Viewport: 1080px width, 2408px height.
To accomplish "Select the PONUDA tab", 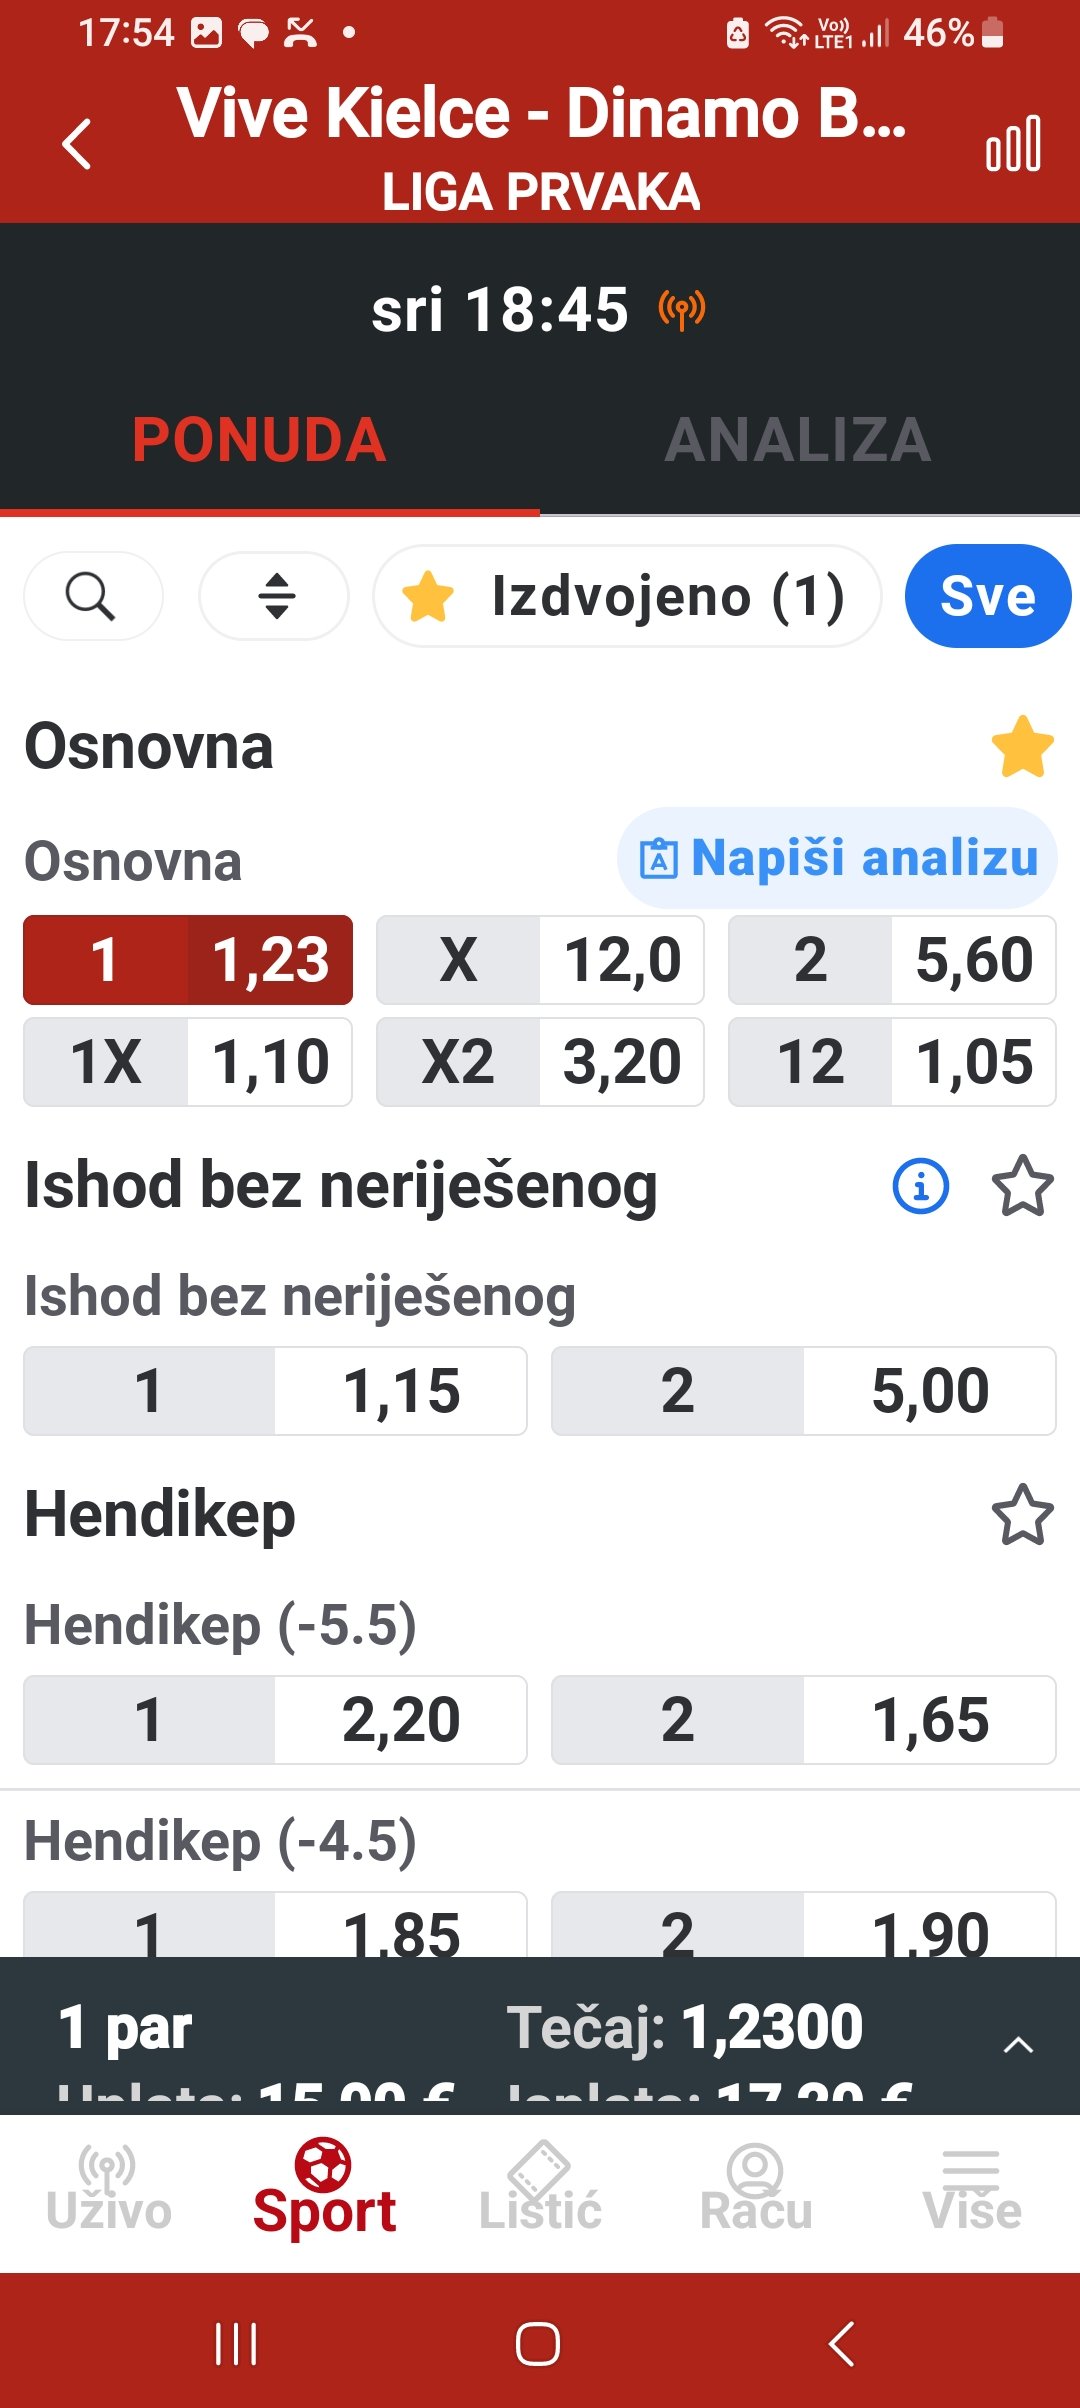I will point(260,440).
